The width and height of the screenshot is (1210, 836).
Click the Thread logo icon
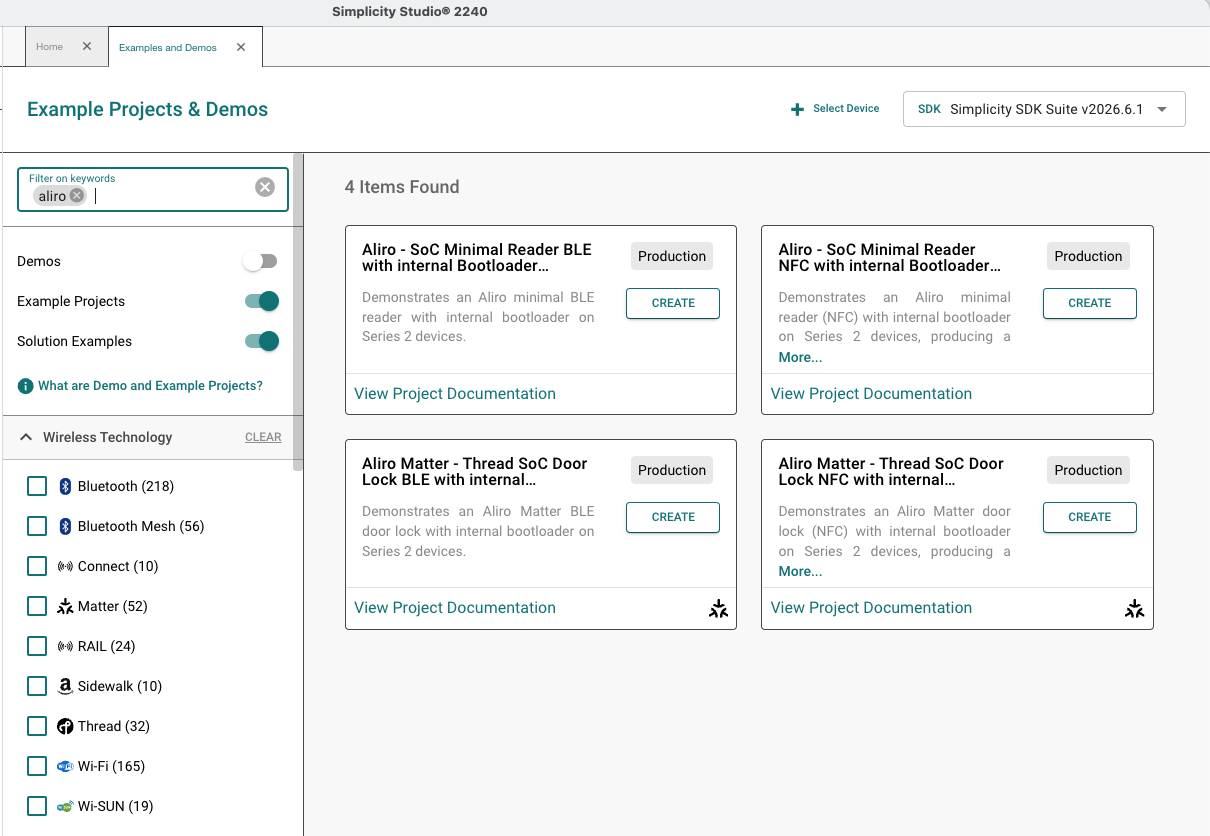(65, 726)
